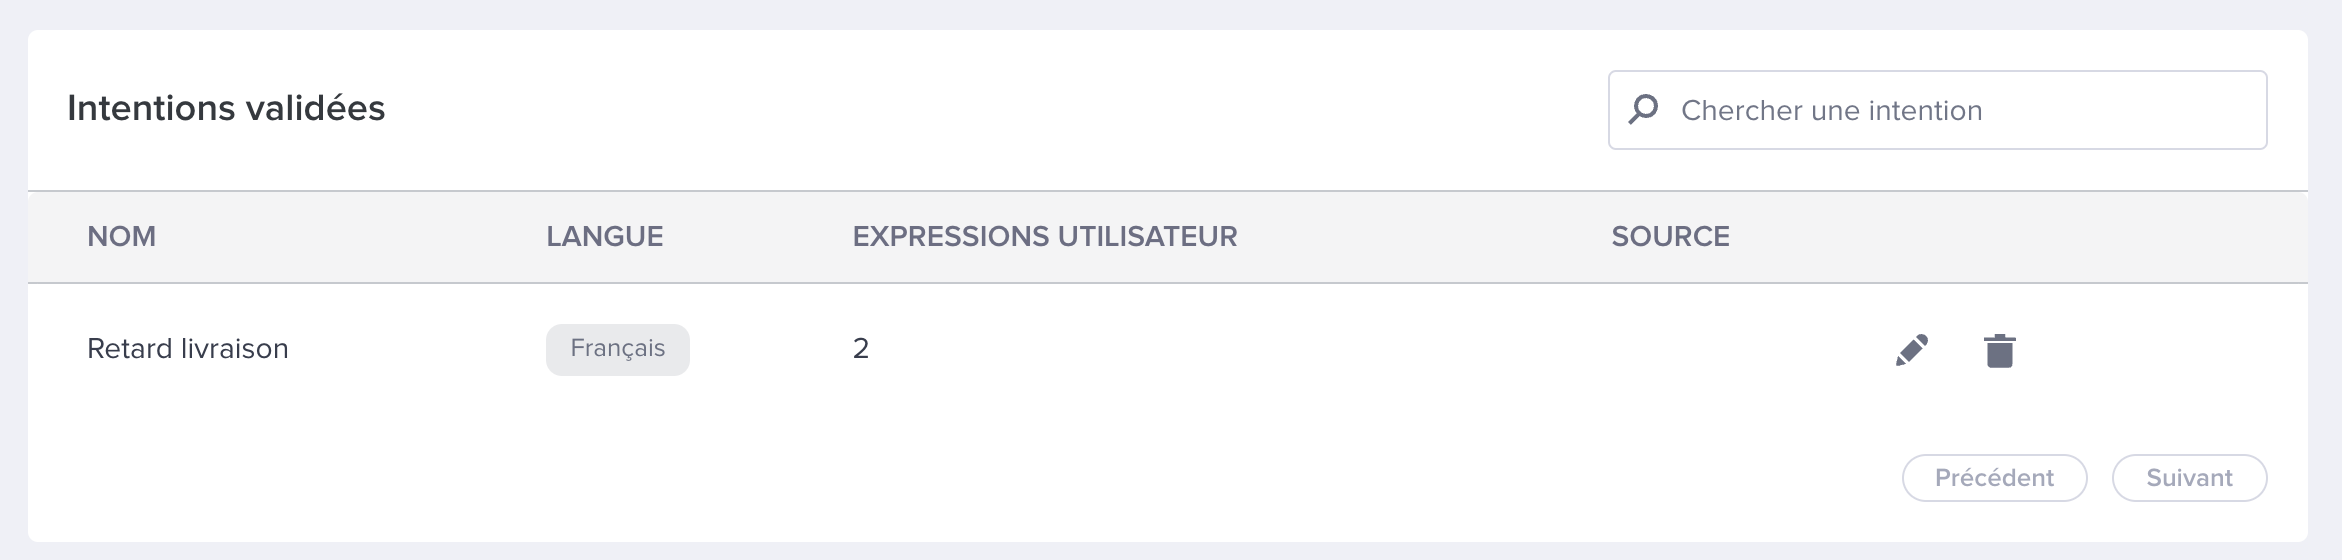Click the gap between the pencil and trash icons
Viewport: 2342px width, 560px height.
coord(1956,350)
